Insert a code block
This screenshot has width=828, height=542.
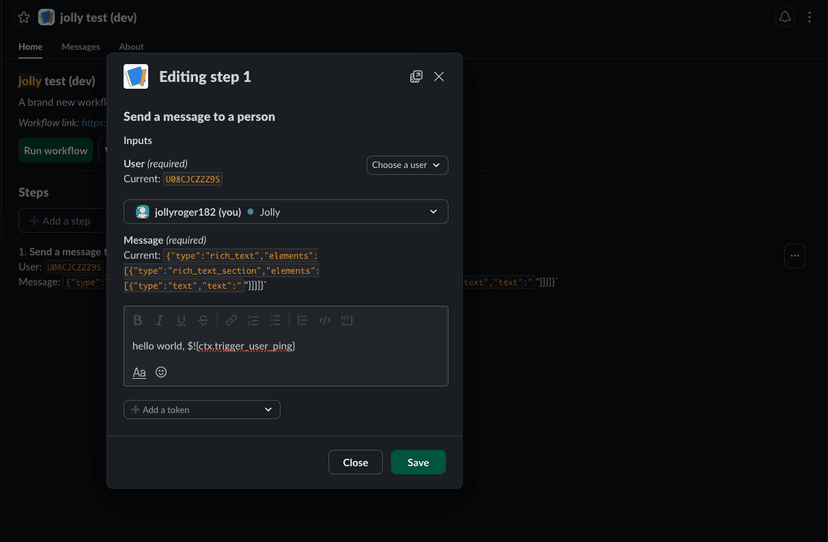[347, 320]
